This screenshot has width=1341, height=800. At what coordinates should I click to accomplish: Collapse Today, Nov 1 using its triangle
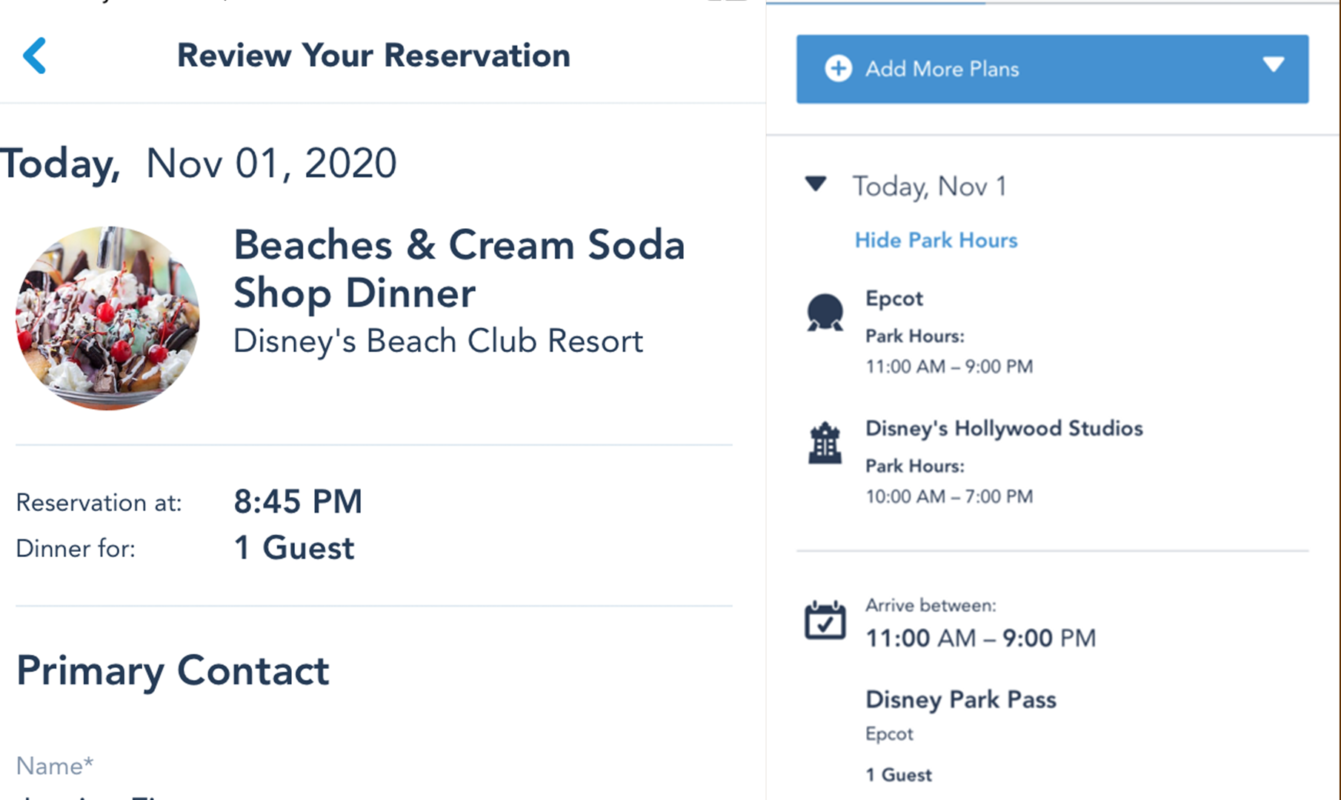815,185
